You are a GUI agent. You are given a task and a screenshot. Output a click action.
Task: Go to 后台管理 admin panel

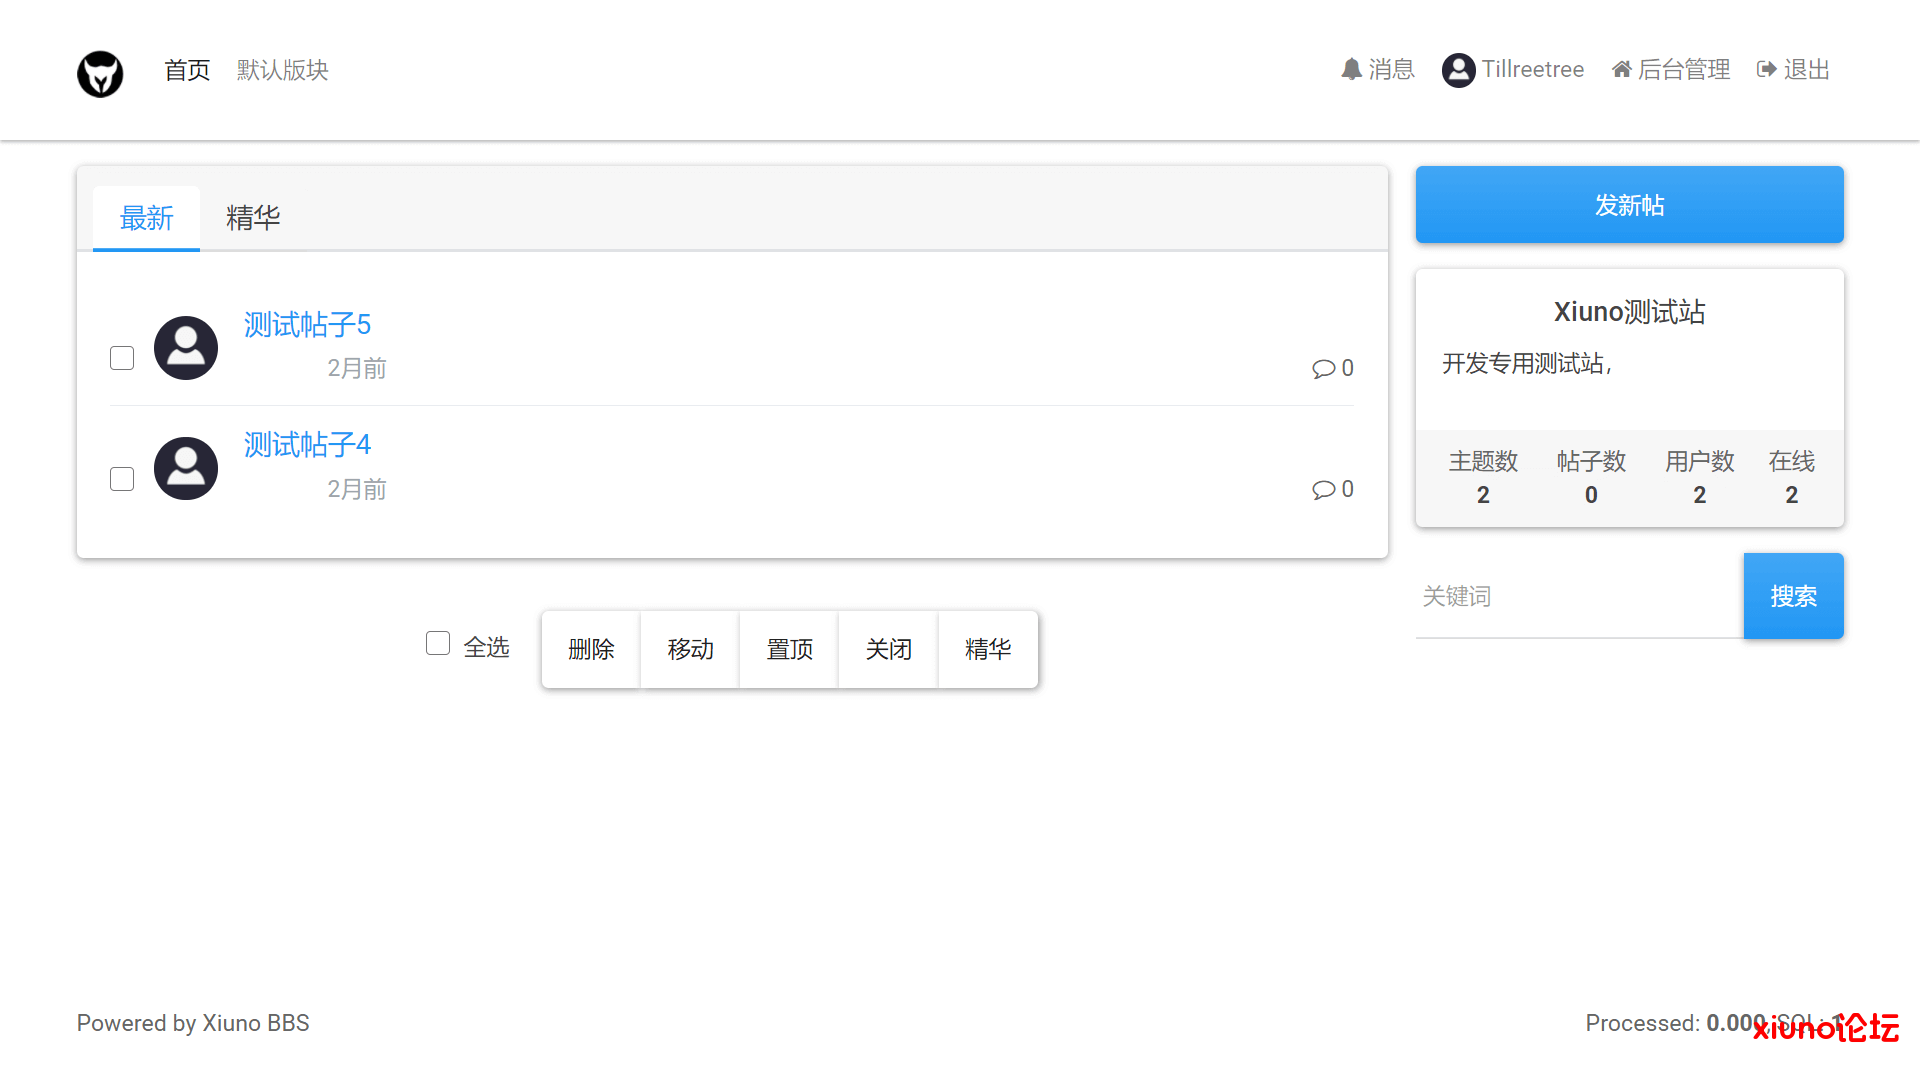(1671, 69)
